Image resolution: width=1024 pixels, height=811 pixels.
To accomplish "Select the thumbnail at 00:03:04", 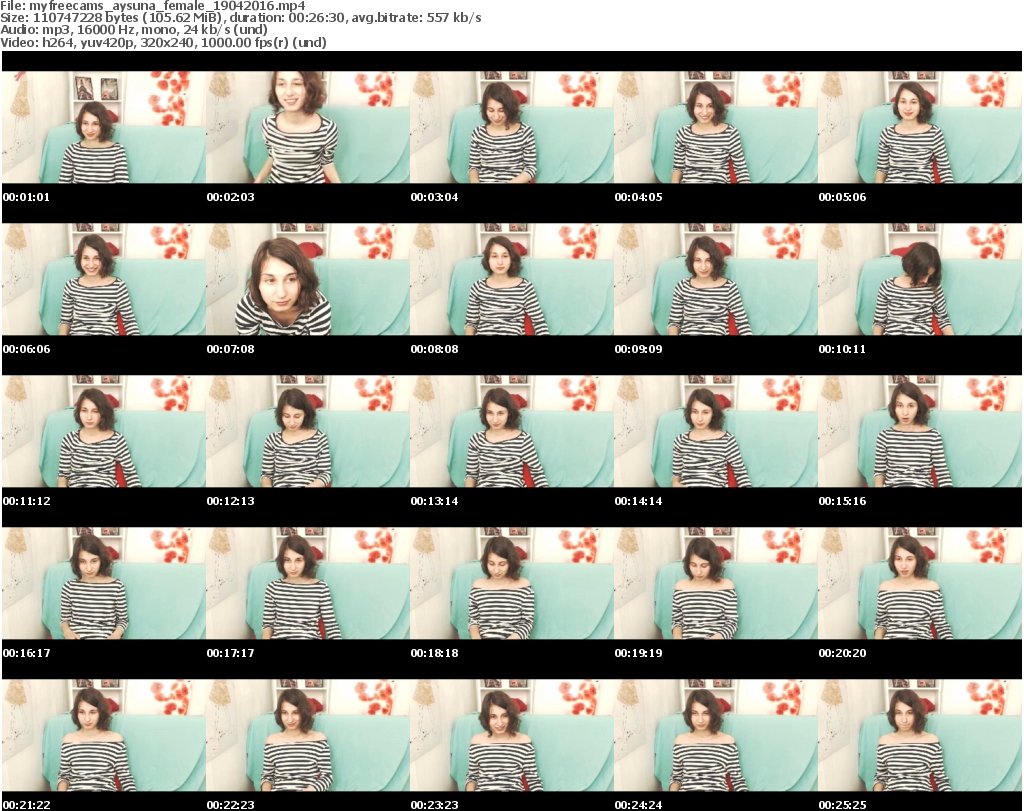I will tap(512, 127).
